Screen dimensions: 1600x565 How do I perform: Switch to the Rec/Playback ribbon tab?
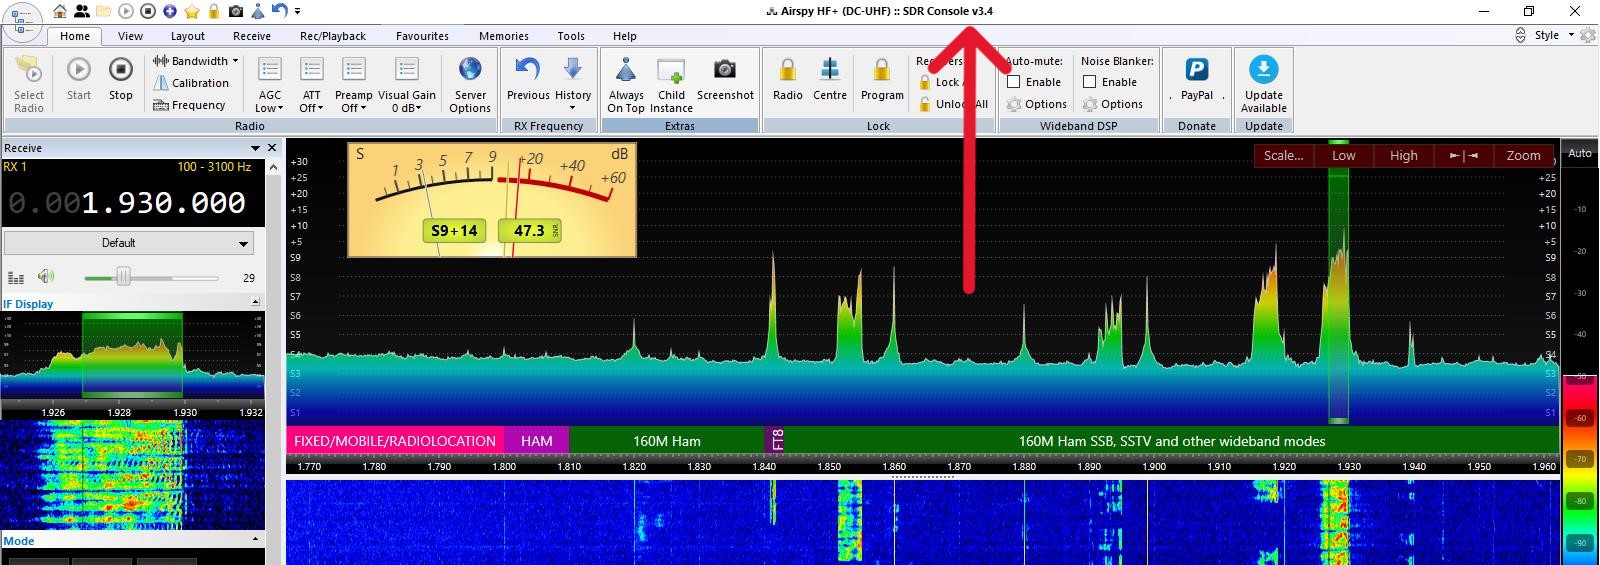333,36
